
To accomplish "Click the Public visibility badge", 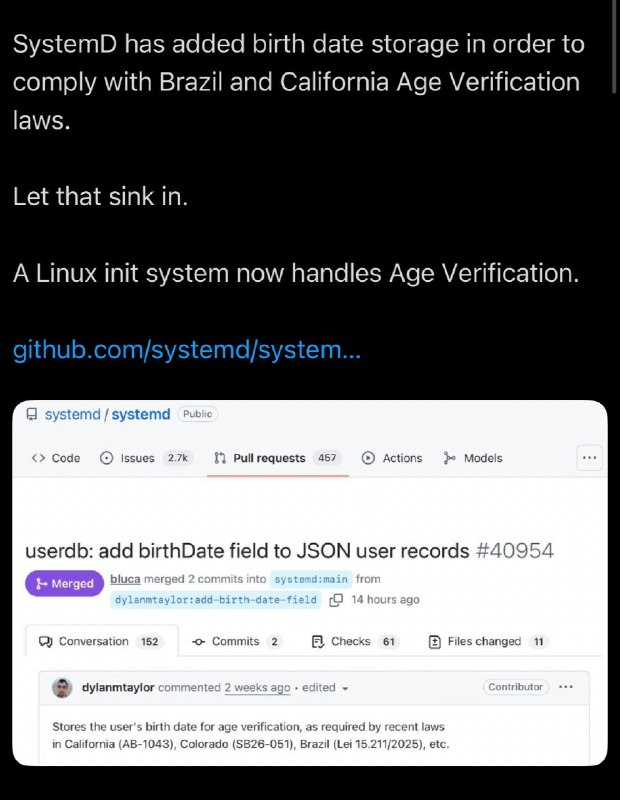I will [x=197, y=414].
